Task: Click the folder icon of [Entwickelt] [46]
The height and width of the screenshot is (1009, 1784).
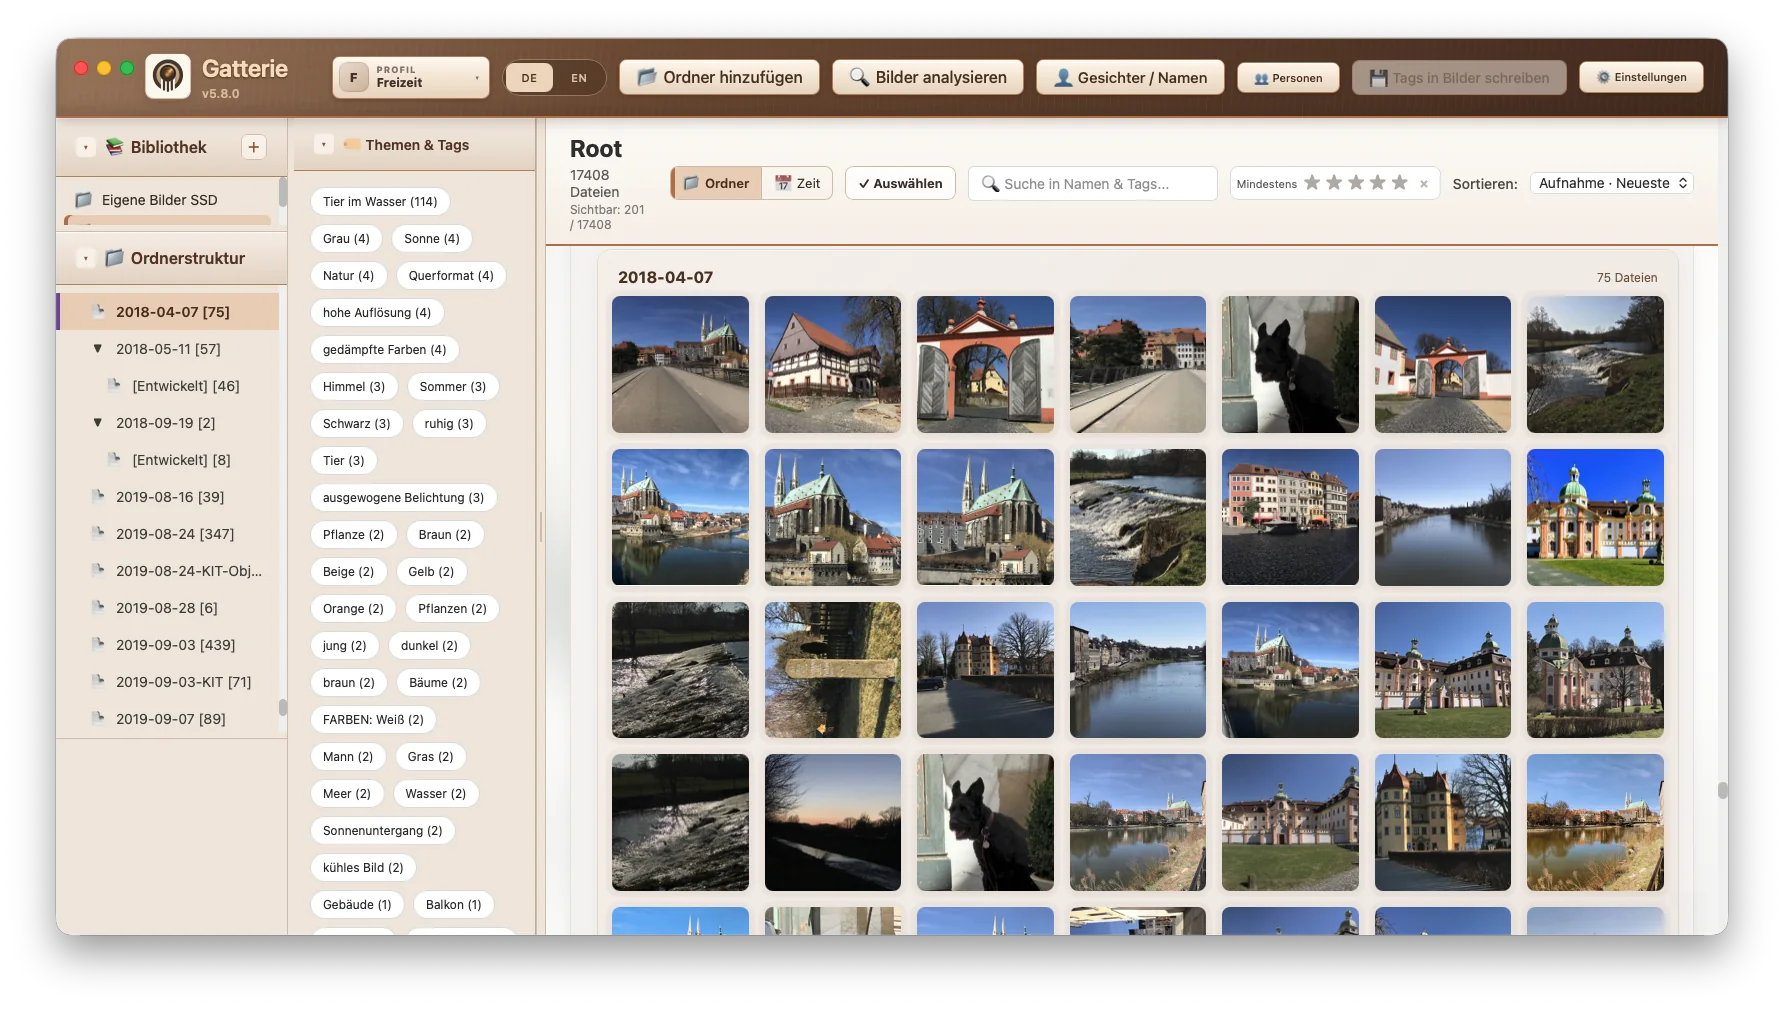Action: (x=114, y=385)
